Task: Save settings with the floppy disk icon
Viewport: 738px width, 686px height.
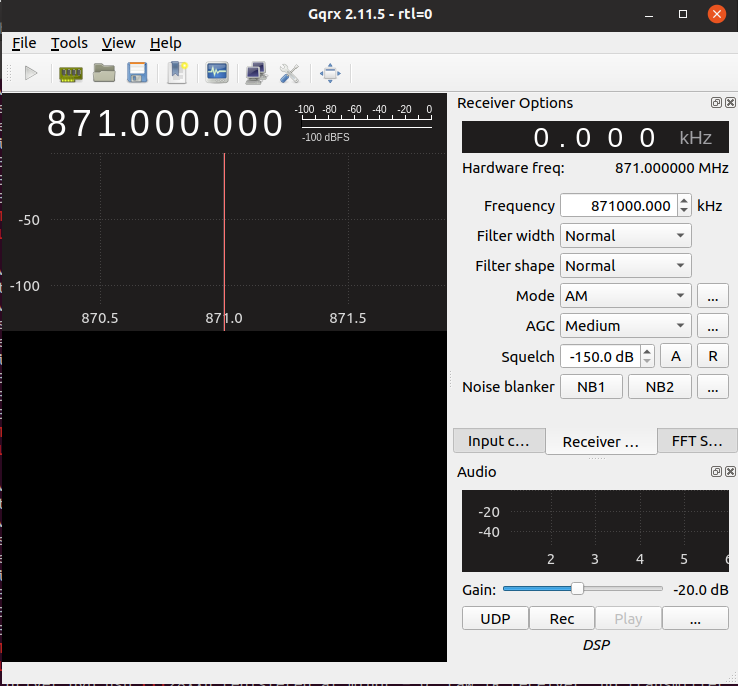Action: tap(137, 73)
